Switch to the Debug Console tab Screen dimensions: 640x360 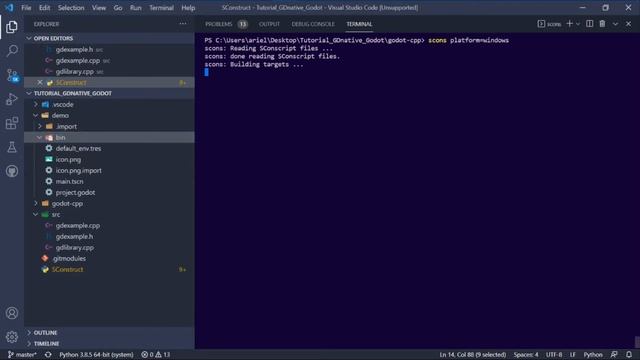pyautogui.click(x=313, y=24)
